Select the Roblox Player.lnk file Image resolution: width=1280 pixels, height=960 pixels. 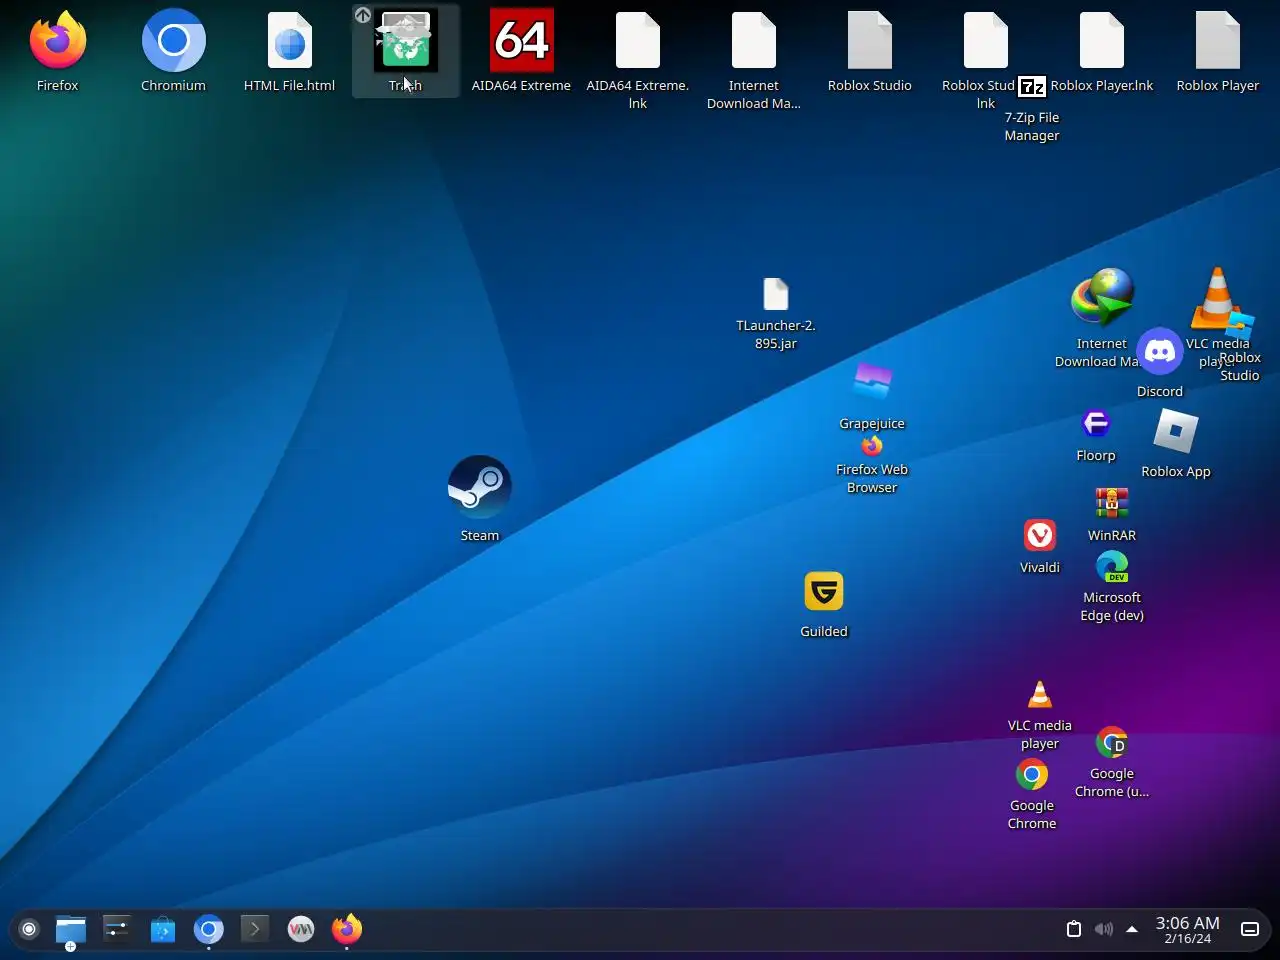coord(1102,41)
